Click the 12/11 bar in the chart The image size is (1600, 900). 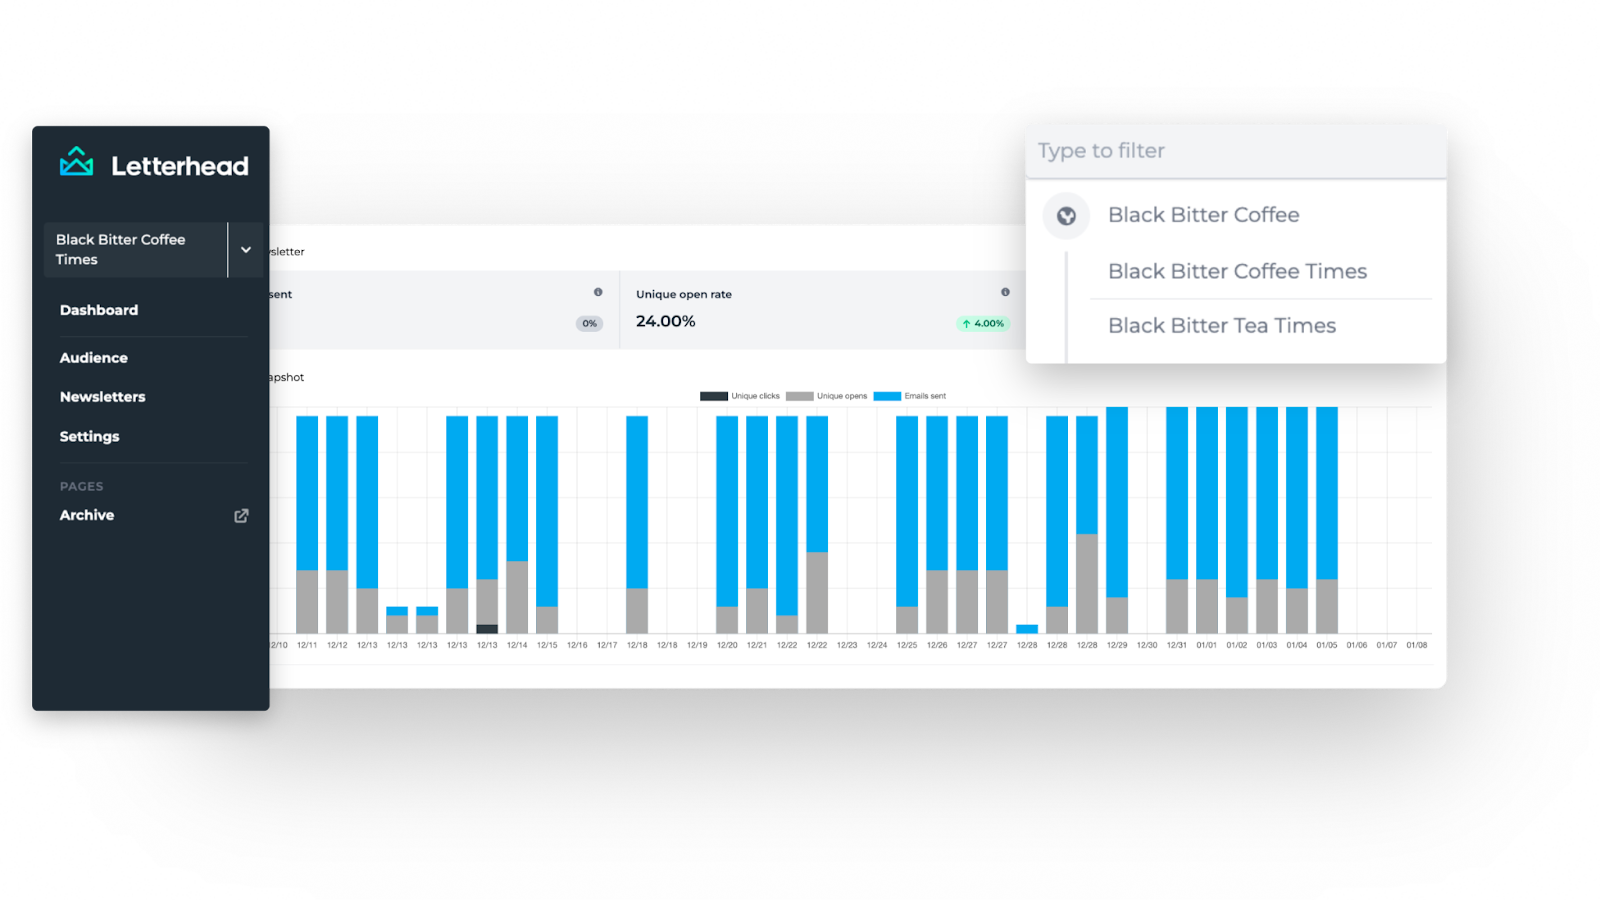[x=307, y=525]
